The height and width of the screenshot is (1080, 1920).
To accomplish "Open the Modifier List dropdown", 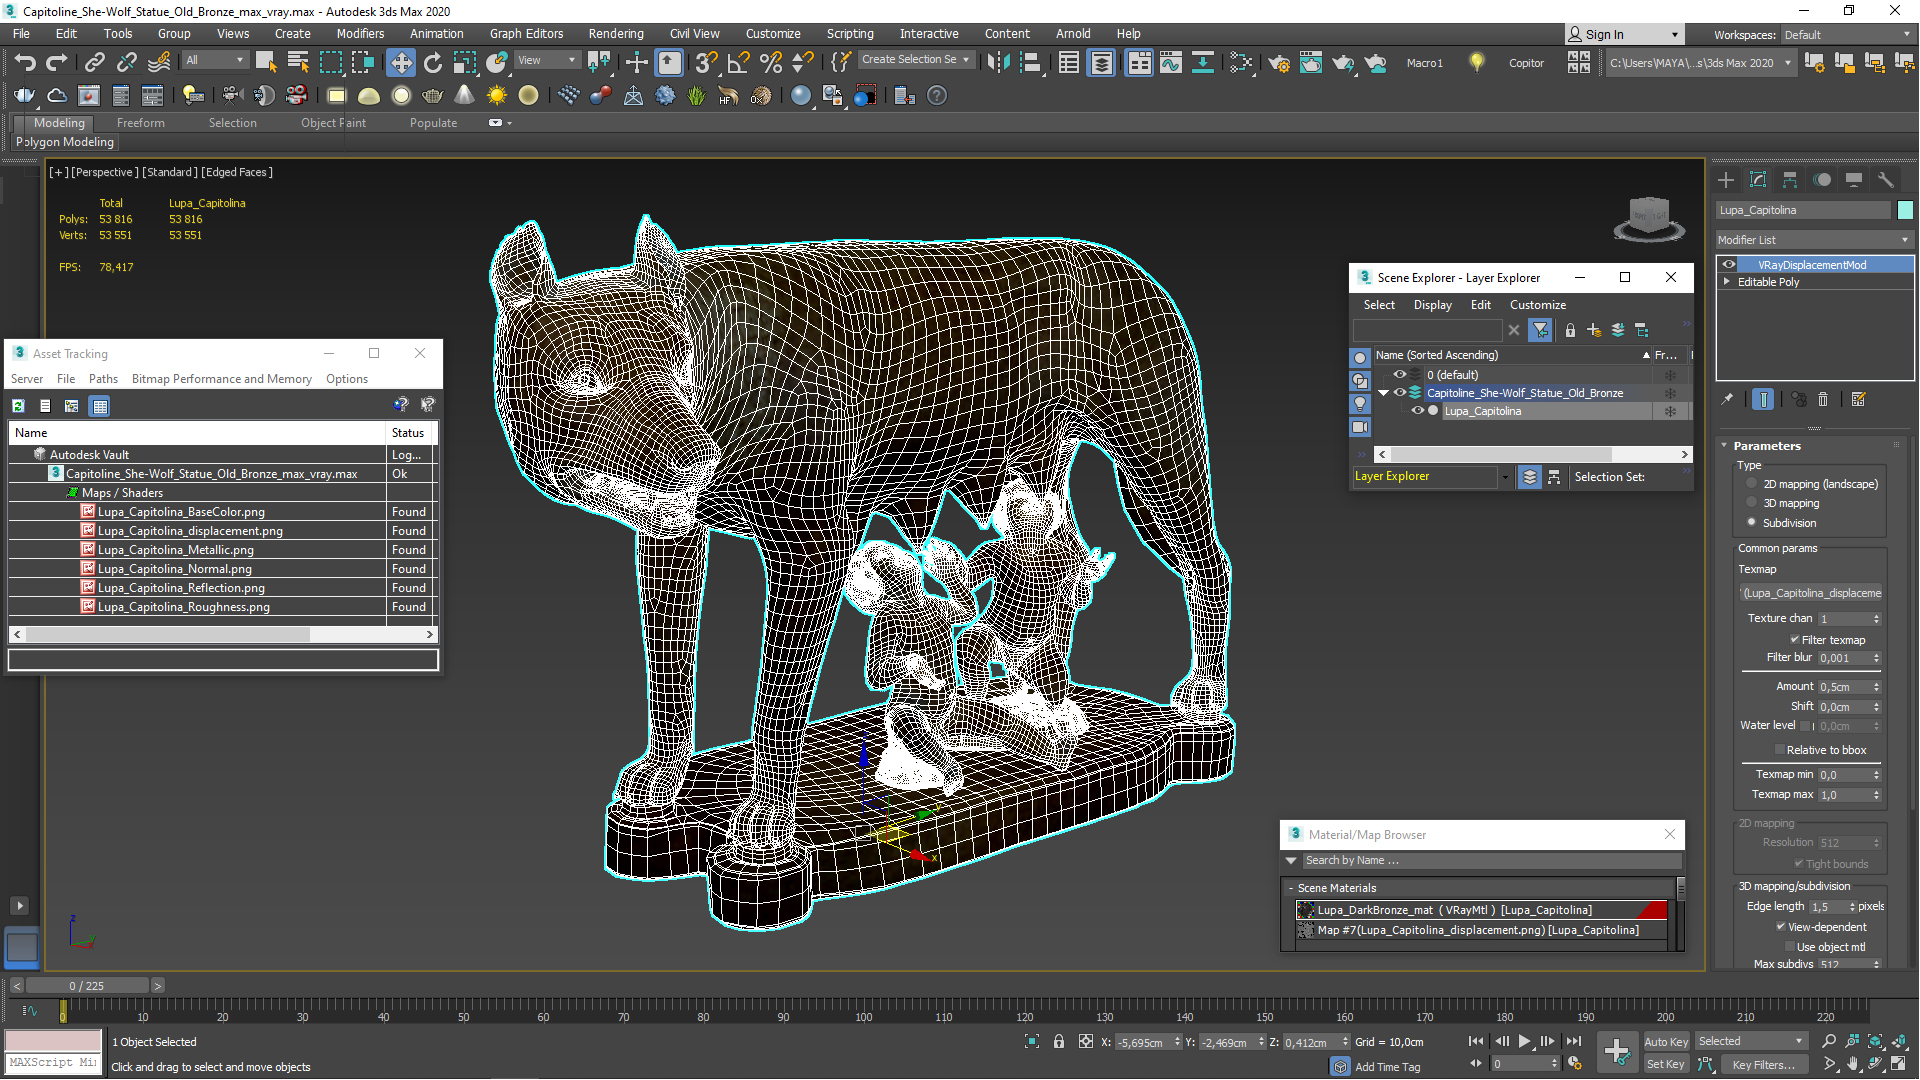I will pos(1814,240).
